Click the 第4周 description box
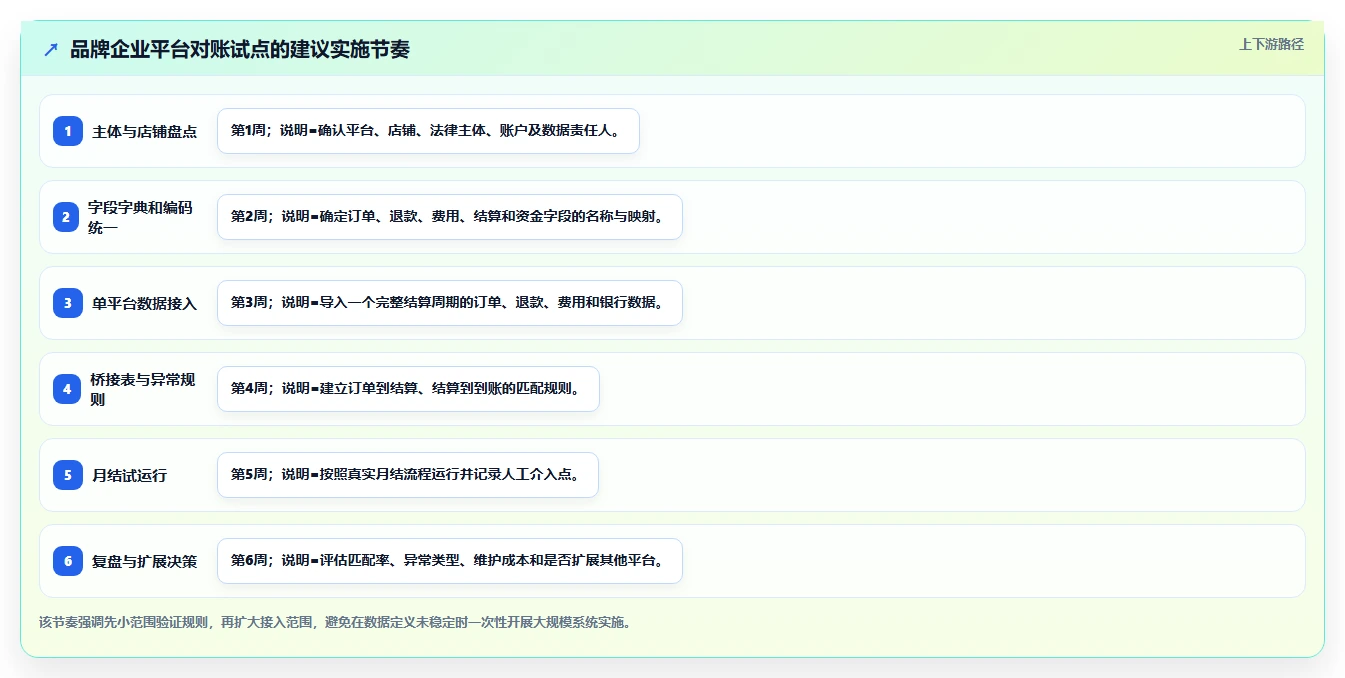 coord(408,389)
